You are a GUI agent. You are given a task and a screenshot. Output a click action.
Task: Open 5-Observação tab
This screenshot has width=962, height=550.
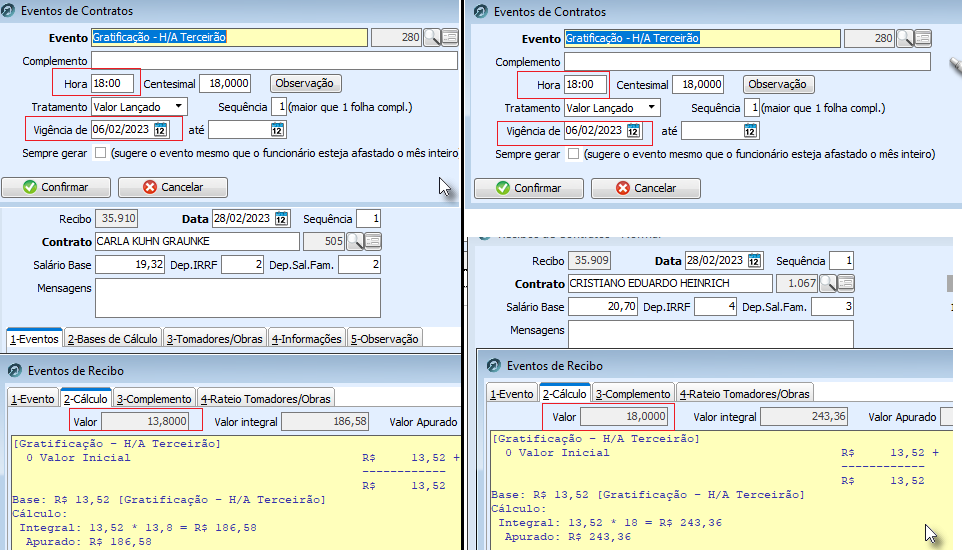point(385,338)
